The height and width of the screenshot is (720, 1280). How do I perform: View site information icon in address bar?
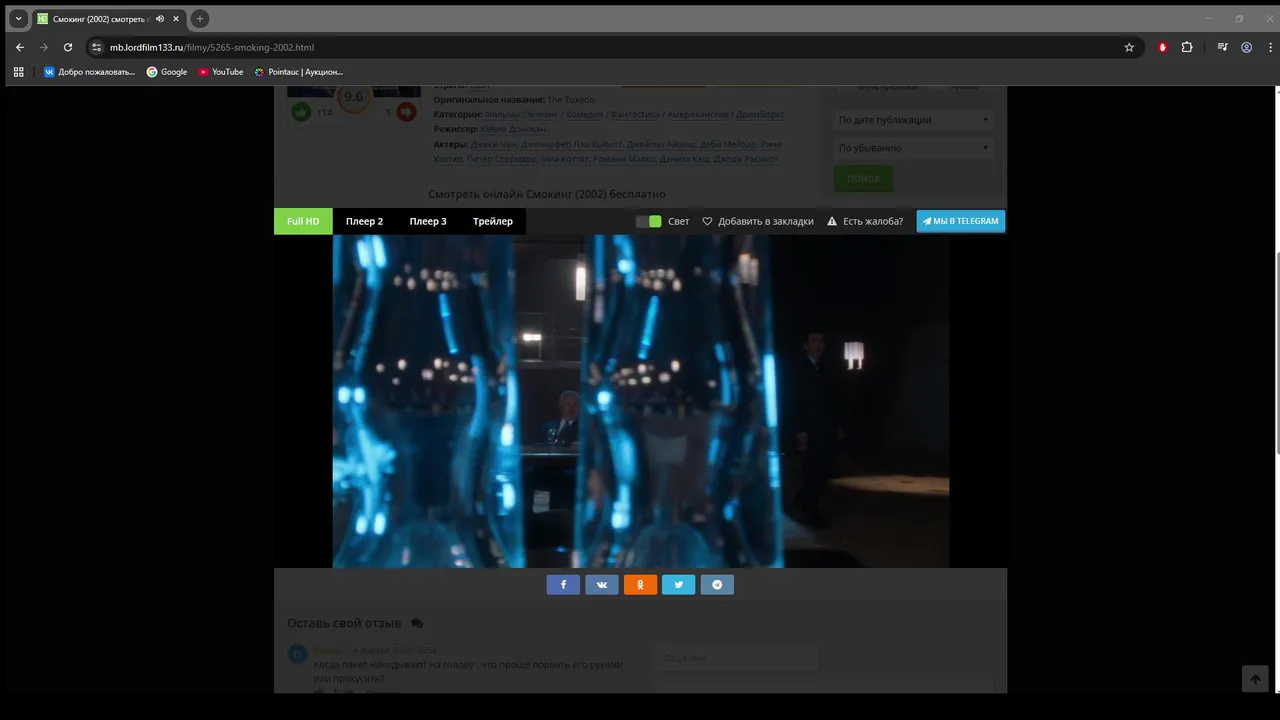point(96,47)
